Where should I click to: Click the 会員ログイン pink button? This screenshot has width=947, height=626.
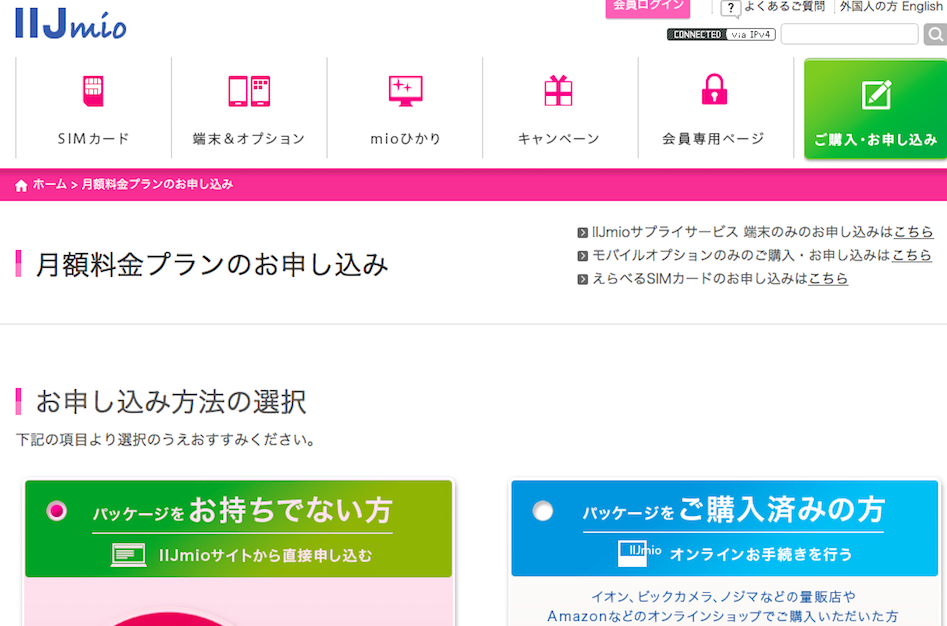(x=647, y=7)
